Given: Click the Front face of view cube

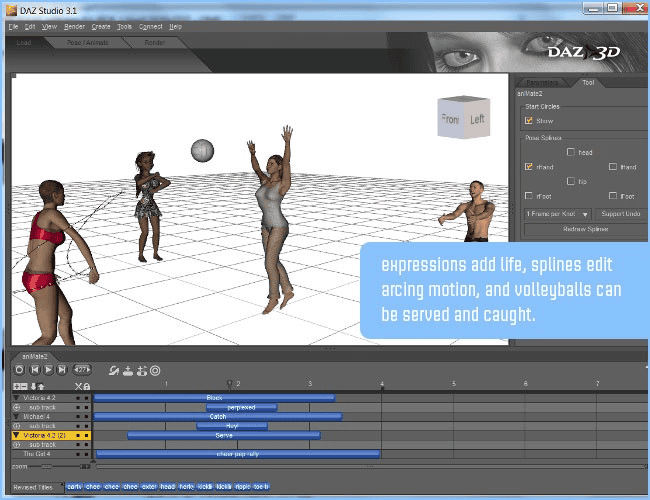Looking at the screenshot, I should [450, 119].
